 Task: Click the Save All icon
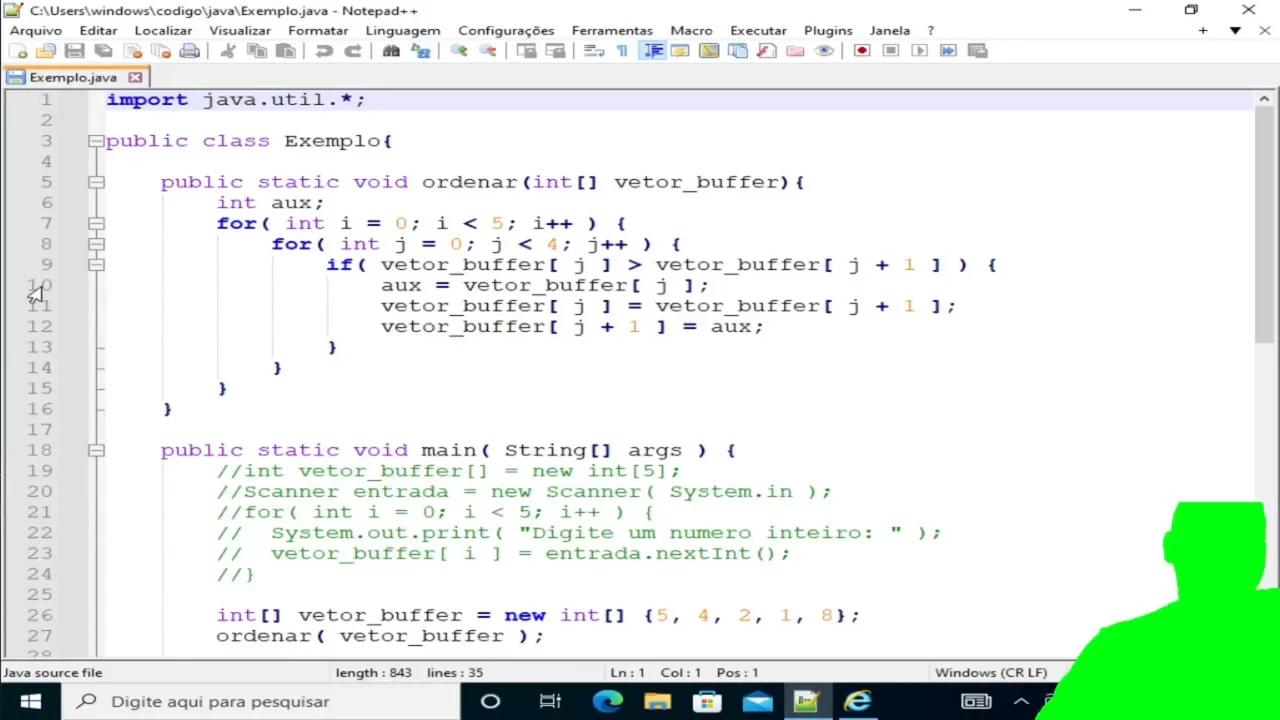[103, 51]
